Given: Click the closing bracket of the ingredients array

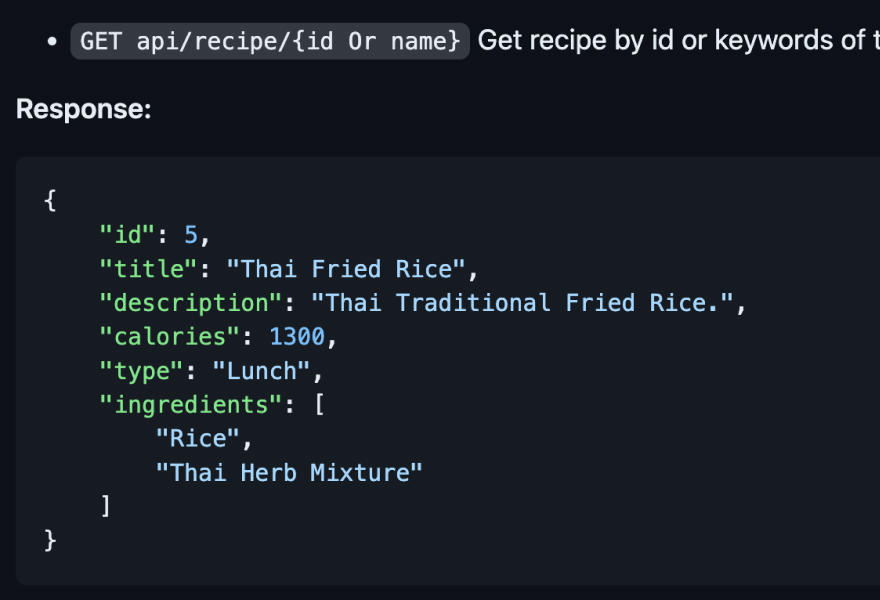Looking at the screenshot, I should (x=106, y=507).
